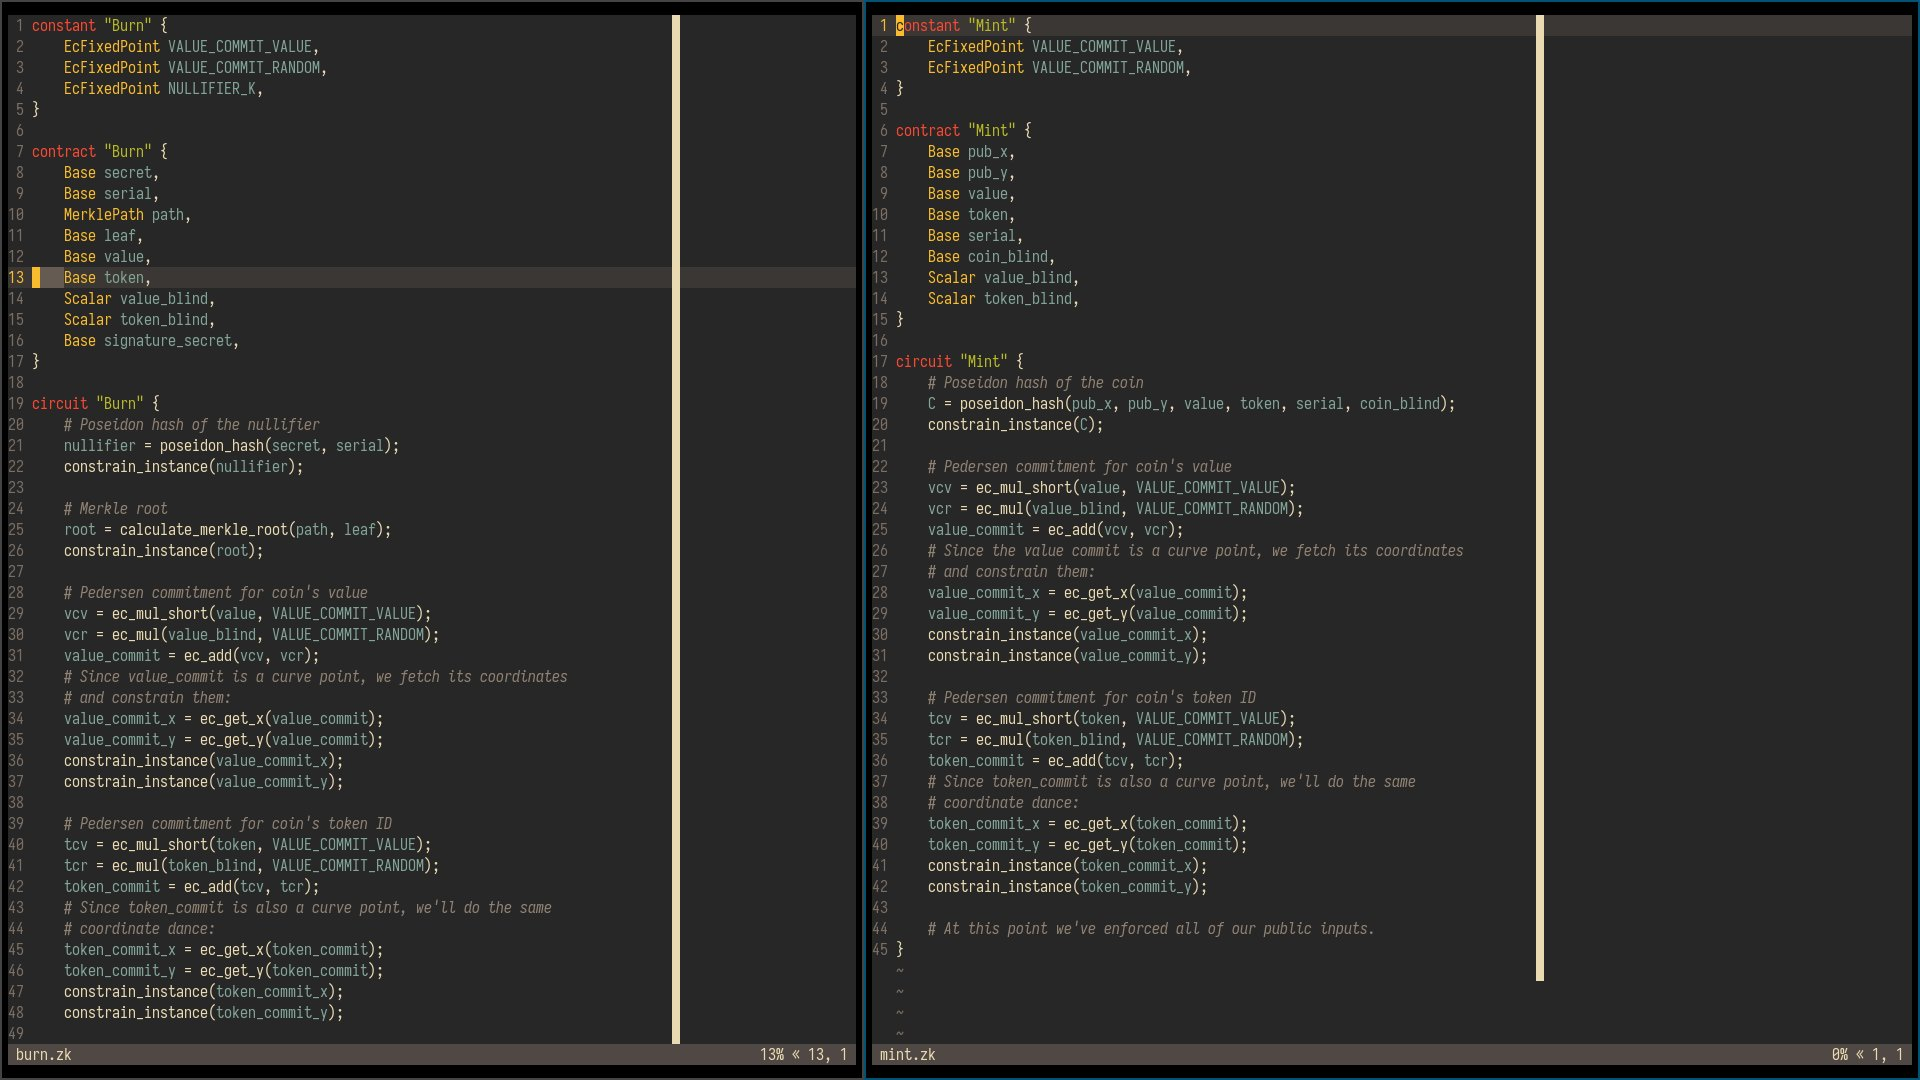Screen dimensions: 1920x1080
Task: Click 'vcv = ec_mul_short' line 29 in burn.zk
Action: [x=248, y=614]
